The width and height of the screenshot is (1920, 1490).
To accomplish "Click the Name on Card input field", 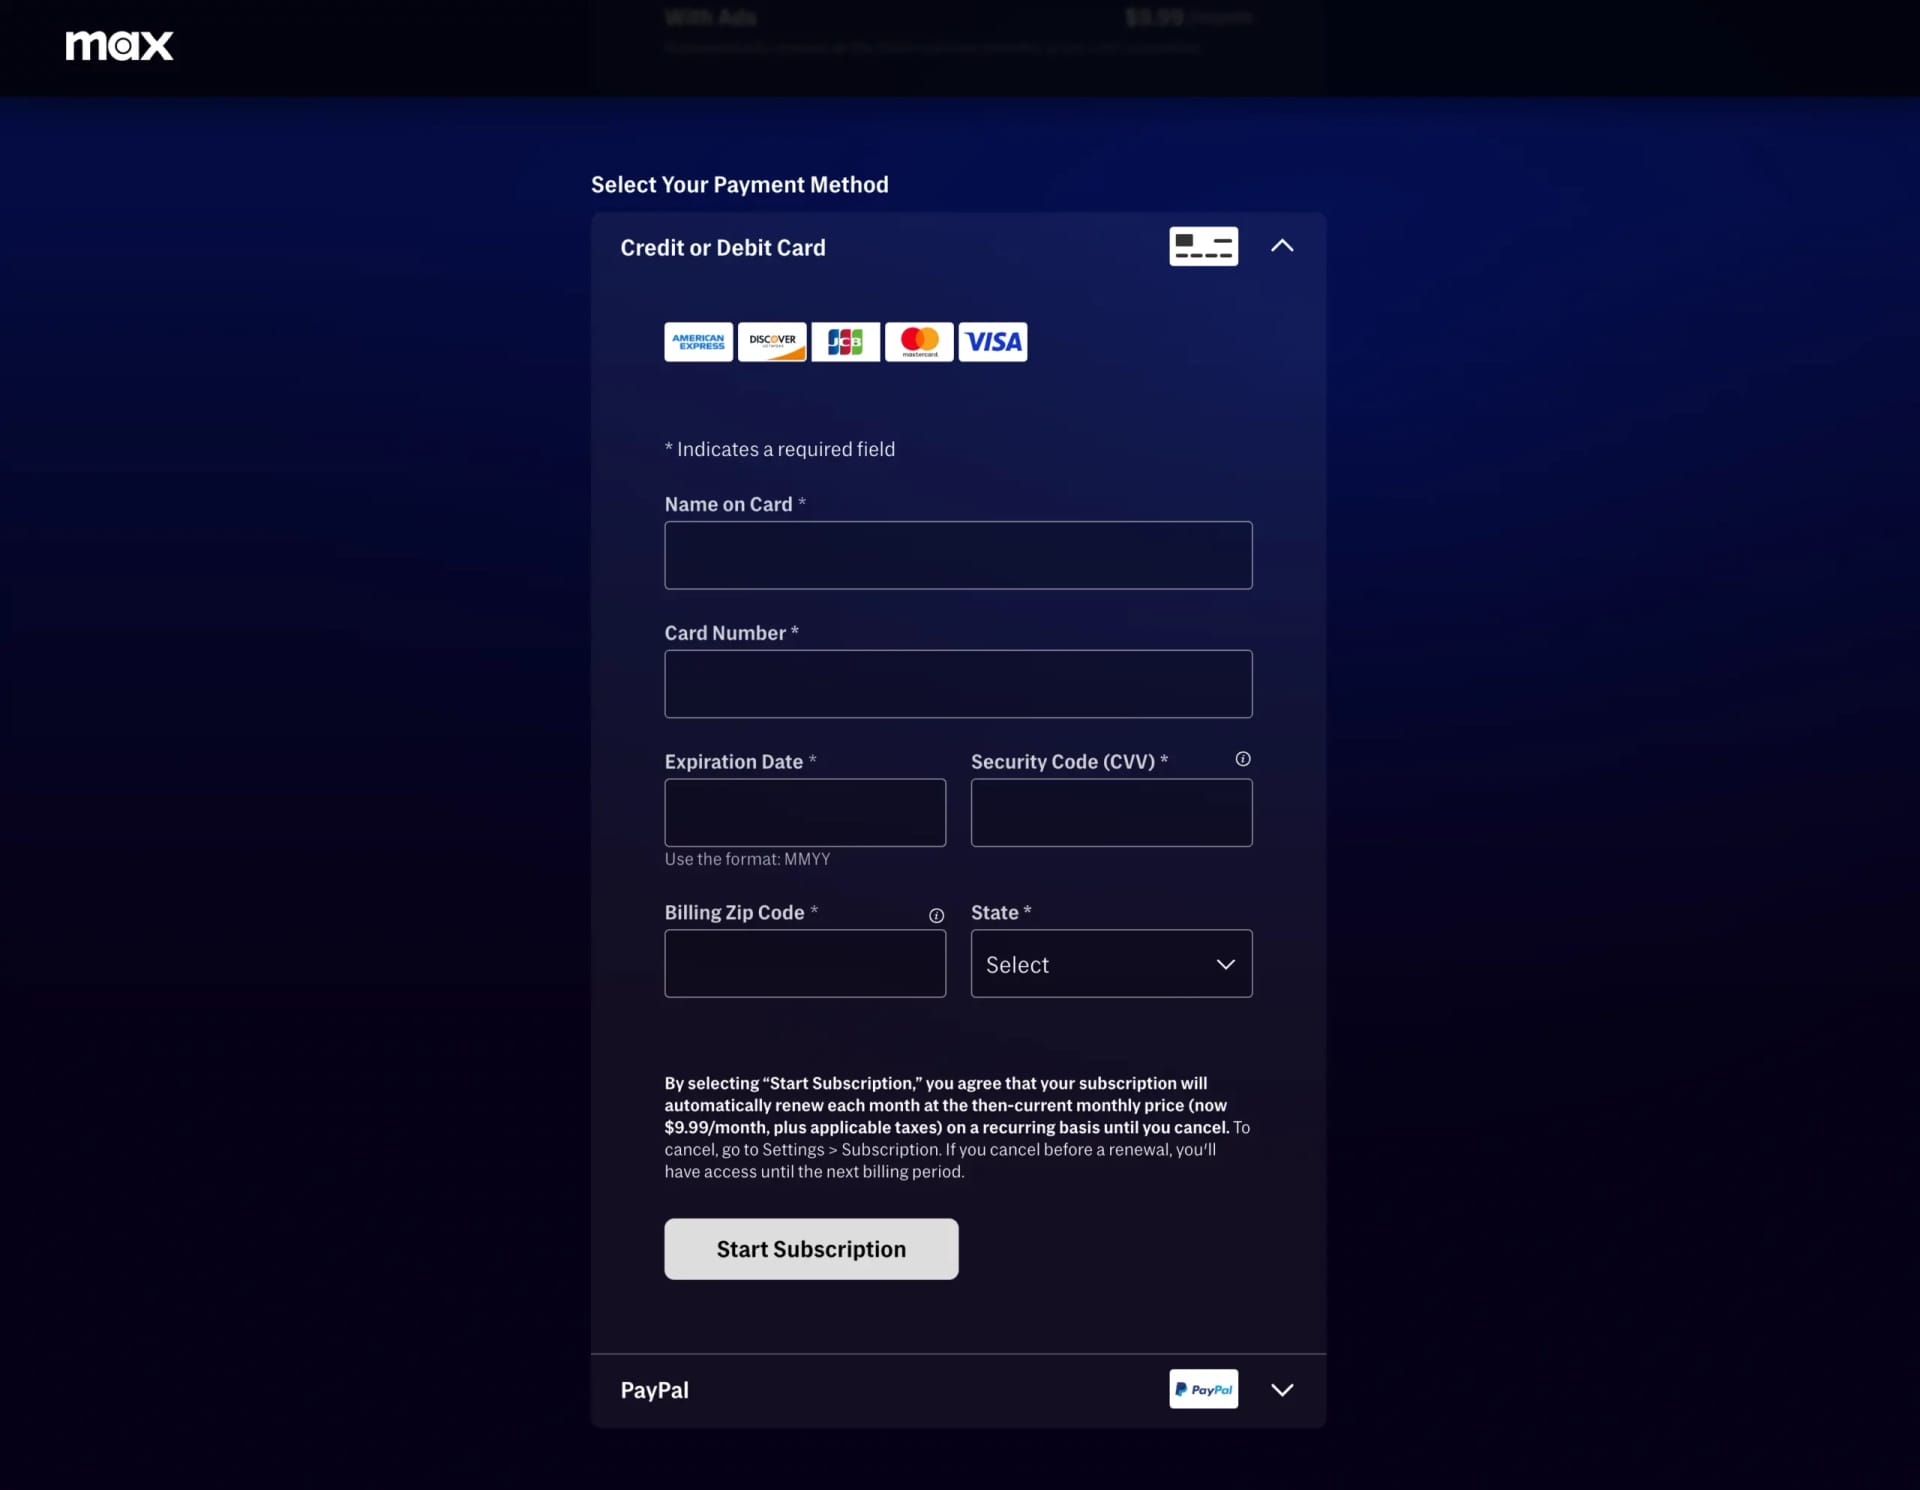I will tap(957, 553).
